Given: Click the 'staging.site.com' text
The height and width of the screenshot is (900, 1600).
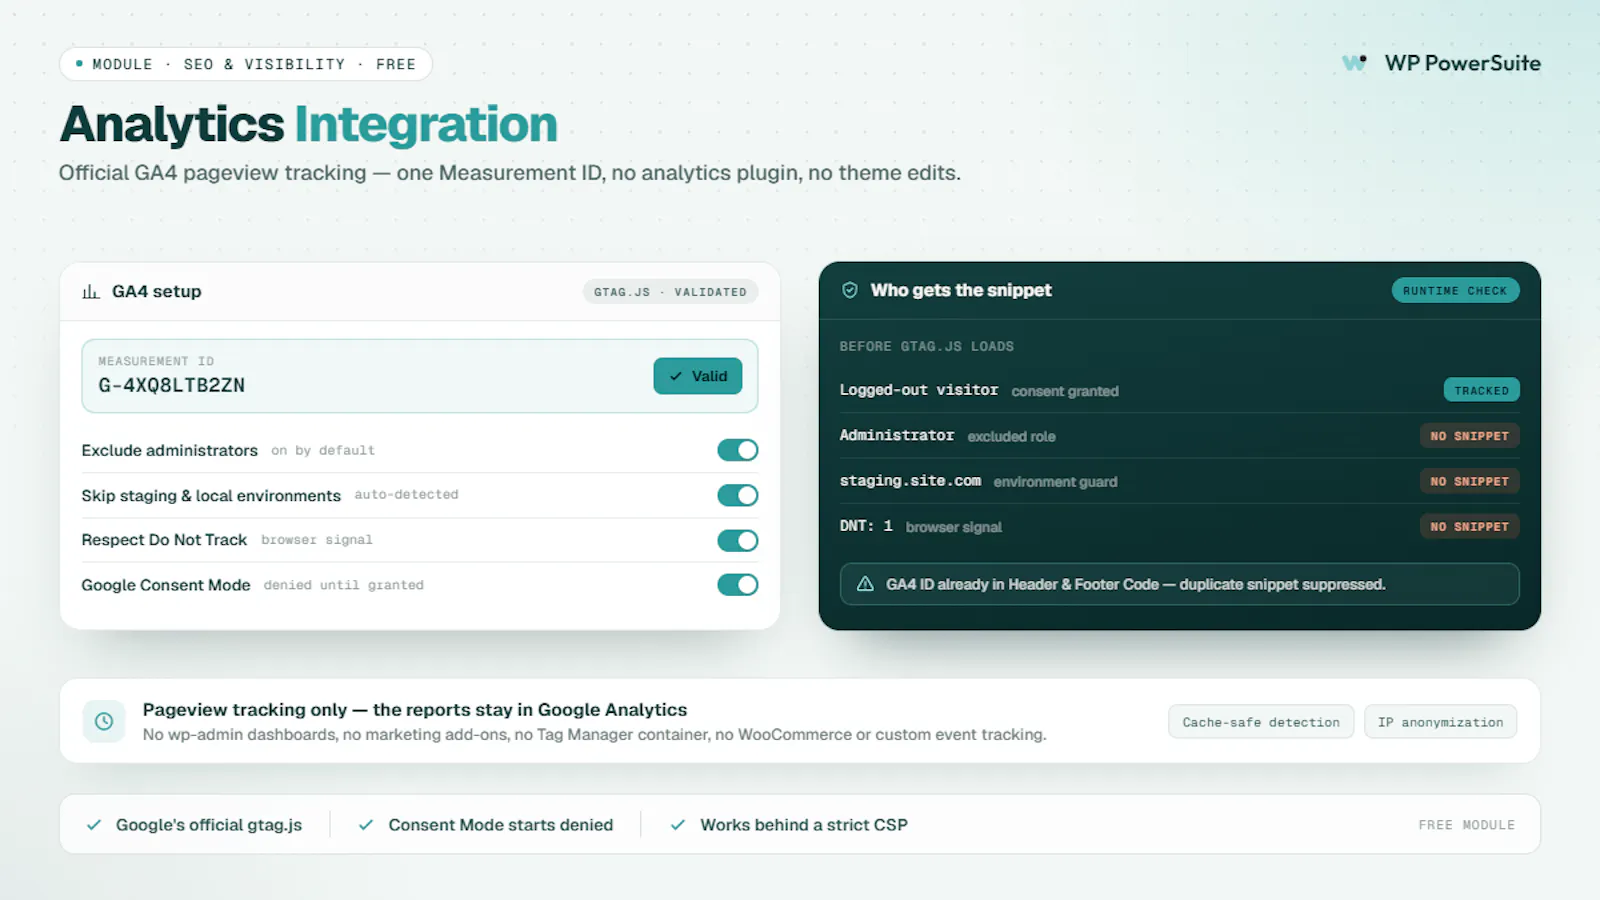Looking at the screenshot, I should pos(910,481).
